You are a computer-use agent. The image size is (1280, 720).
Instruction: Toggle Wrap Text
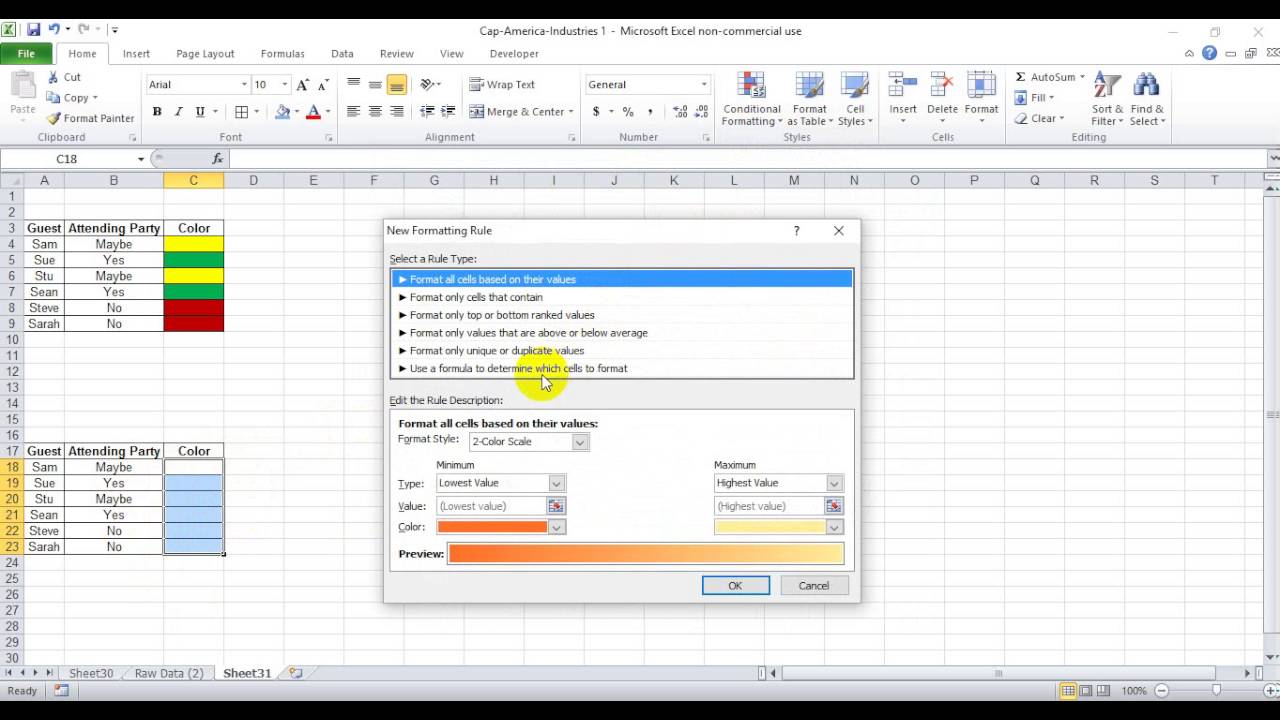pyautogui.click(x=502, y=85)
